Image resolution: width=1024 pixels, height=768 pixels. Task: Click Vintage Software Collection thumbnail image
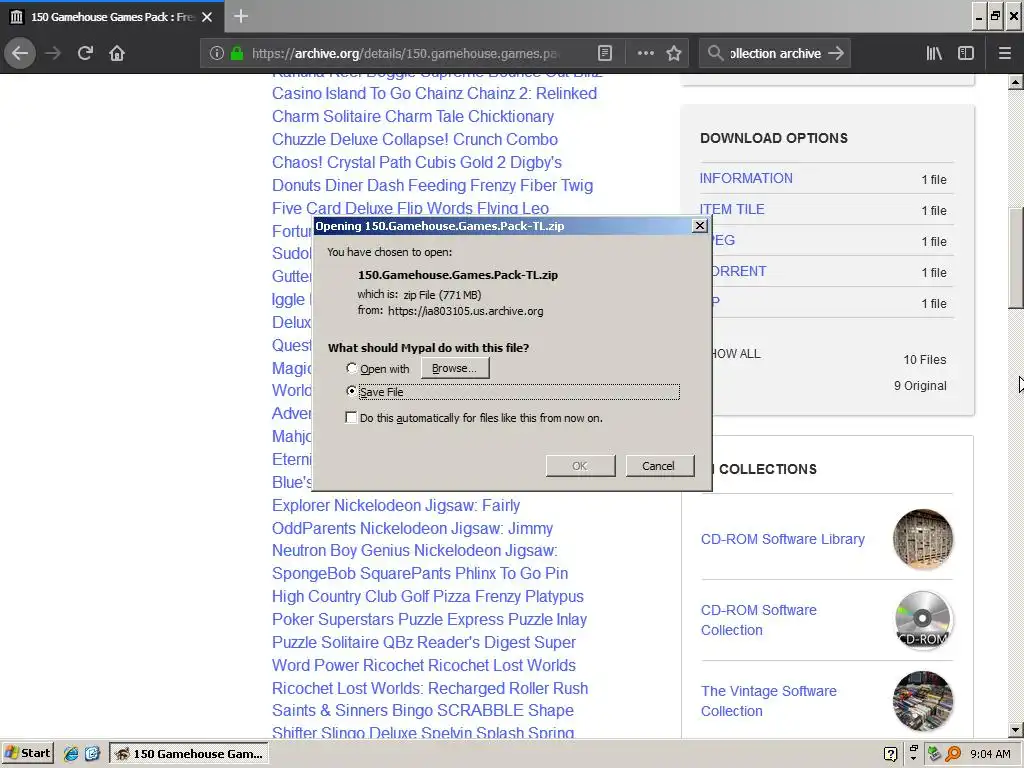[922, 701]
